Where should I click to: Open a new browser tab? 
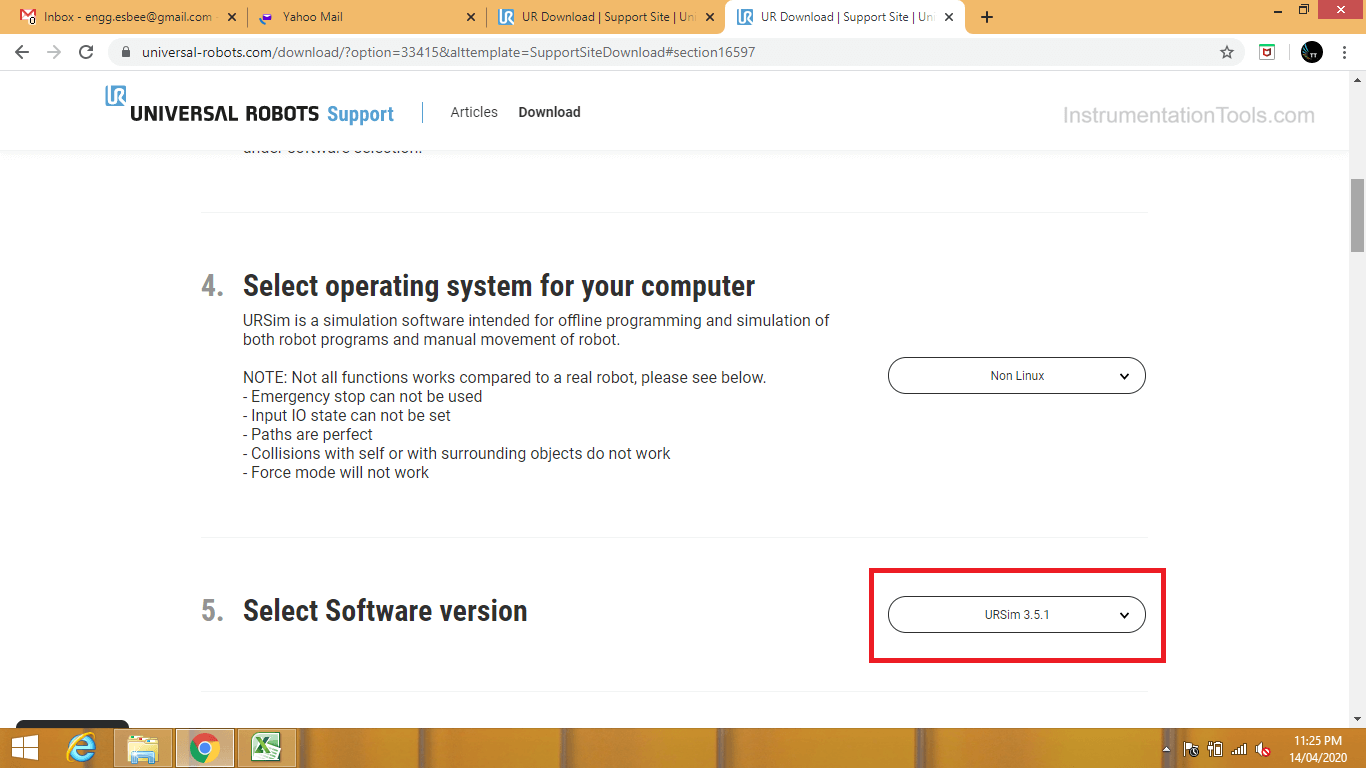[987, 17]
